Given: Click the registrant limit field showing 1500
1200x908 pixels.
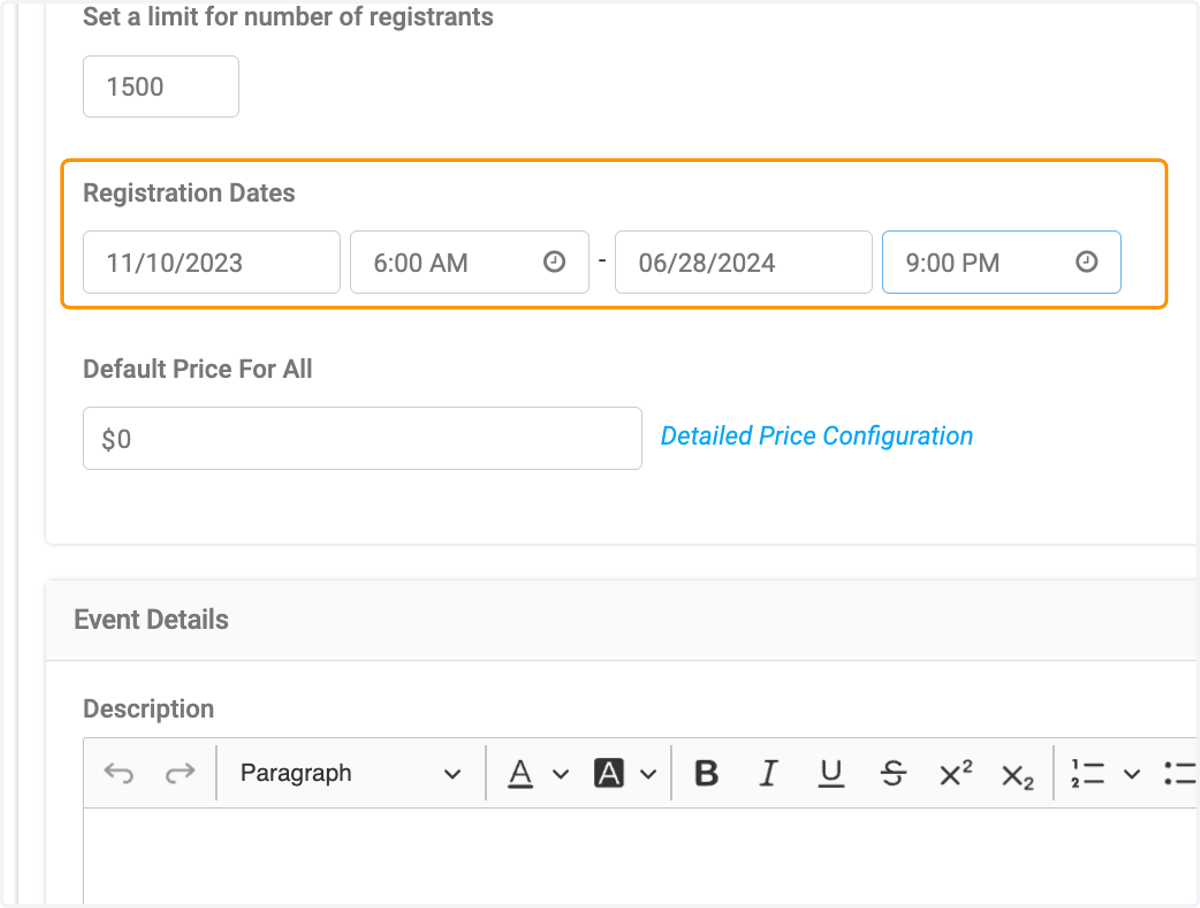Looking at the screenshot, I should (x=161, y=86).
